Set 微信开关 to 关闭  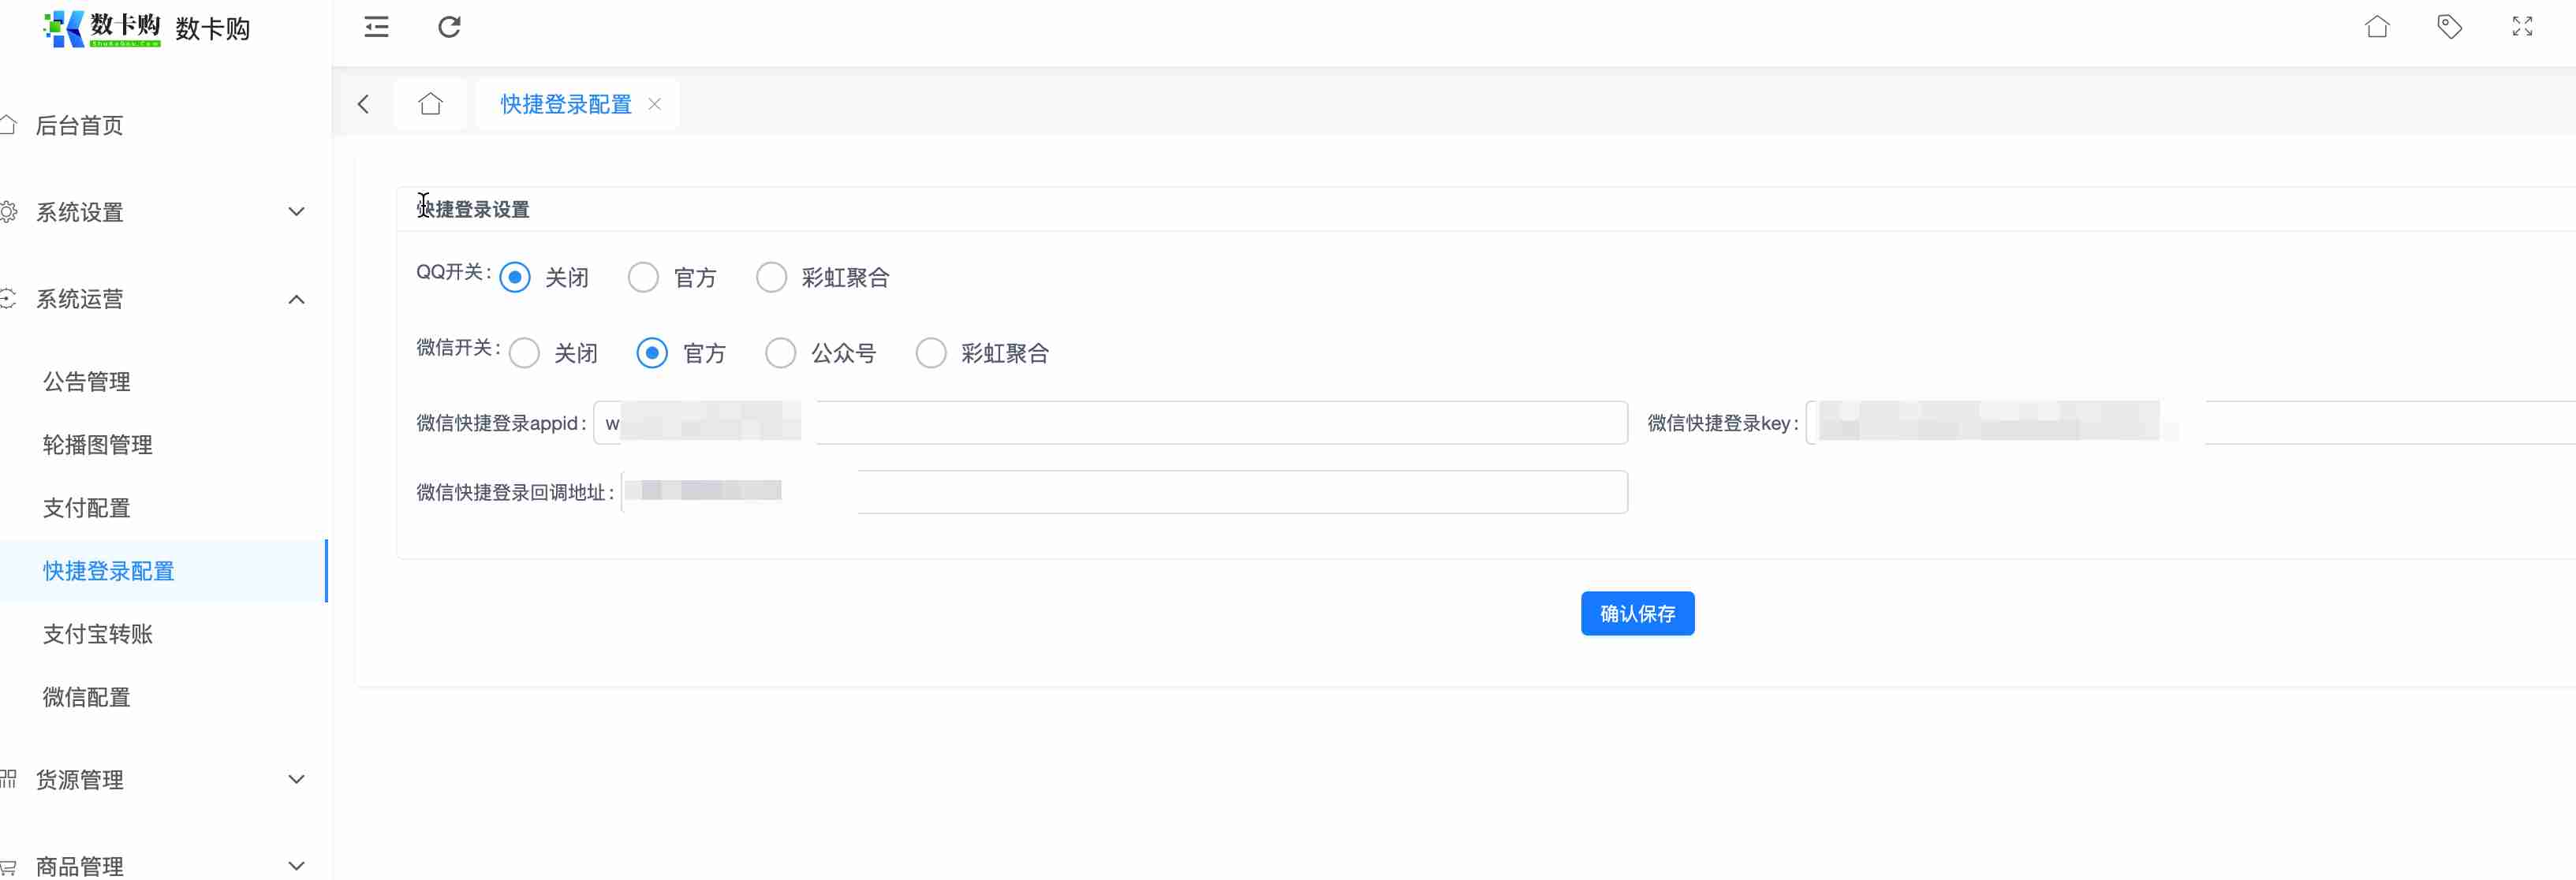[x=524, y=353]
